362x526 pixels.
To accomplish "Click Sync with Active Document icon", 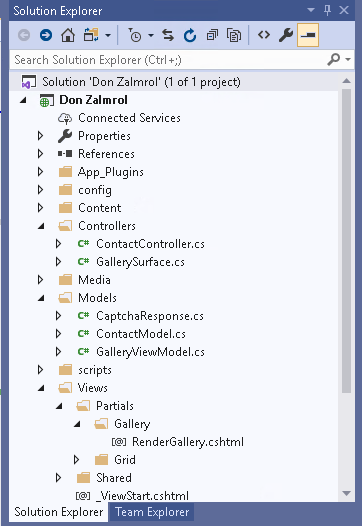I will (168, 35).
